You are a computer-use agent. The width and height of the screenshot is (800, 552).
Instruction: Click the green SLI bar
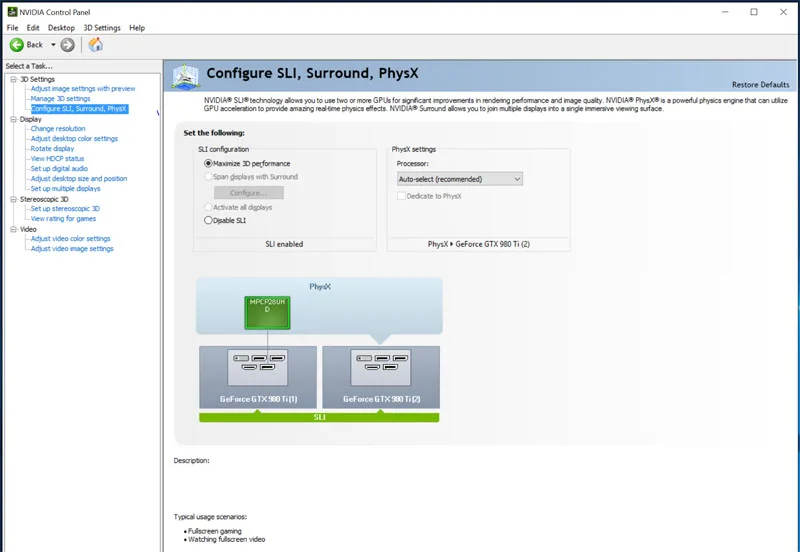tap(319, 417)
